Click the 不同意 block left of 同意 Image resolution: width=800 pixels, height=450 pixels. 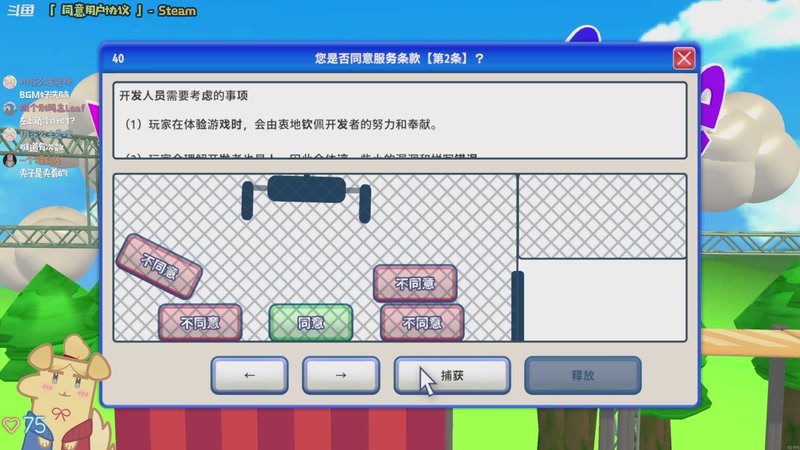click(x=200, y=322)
